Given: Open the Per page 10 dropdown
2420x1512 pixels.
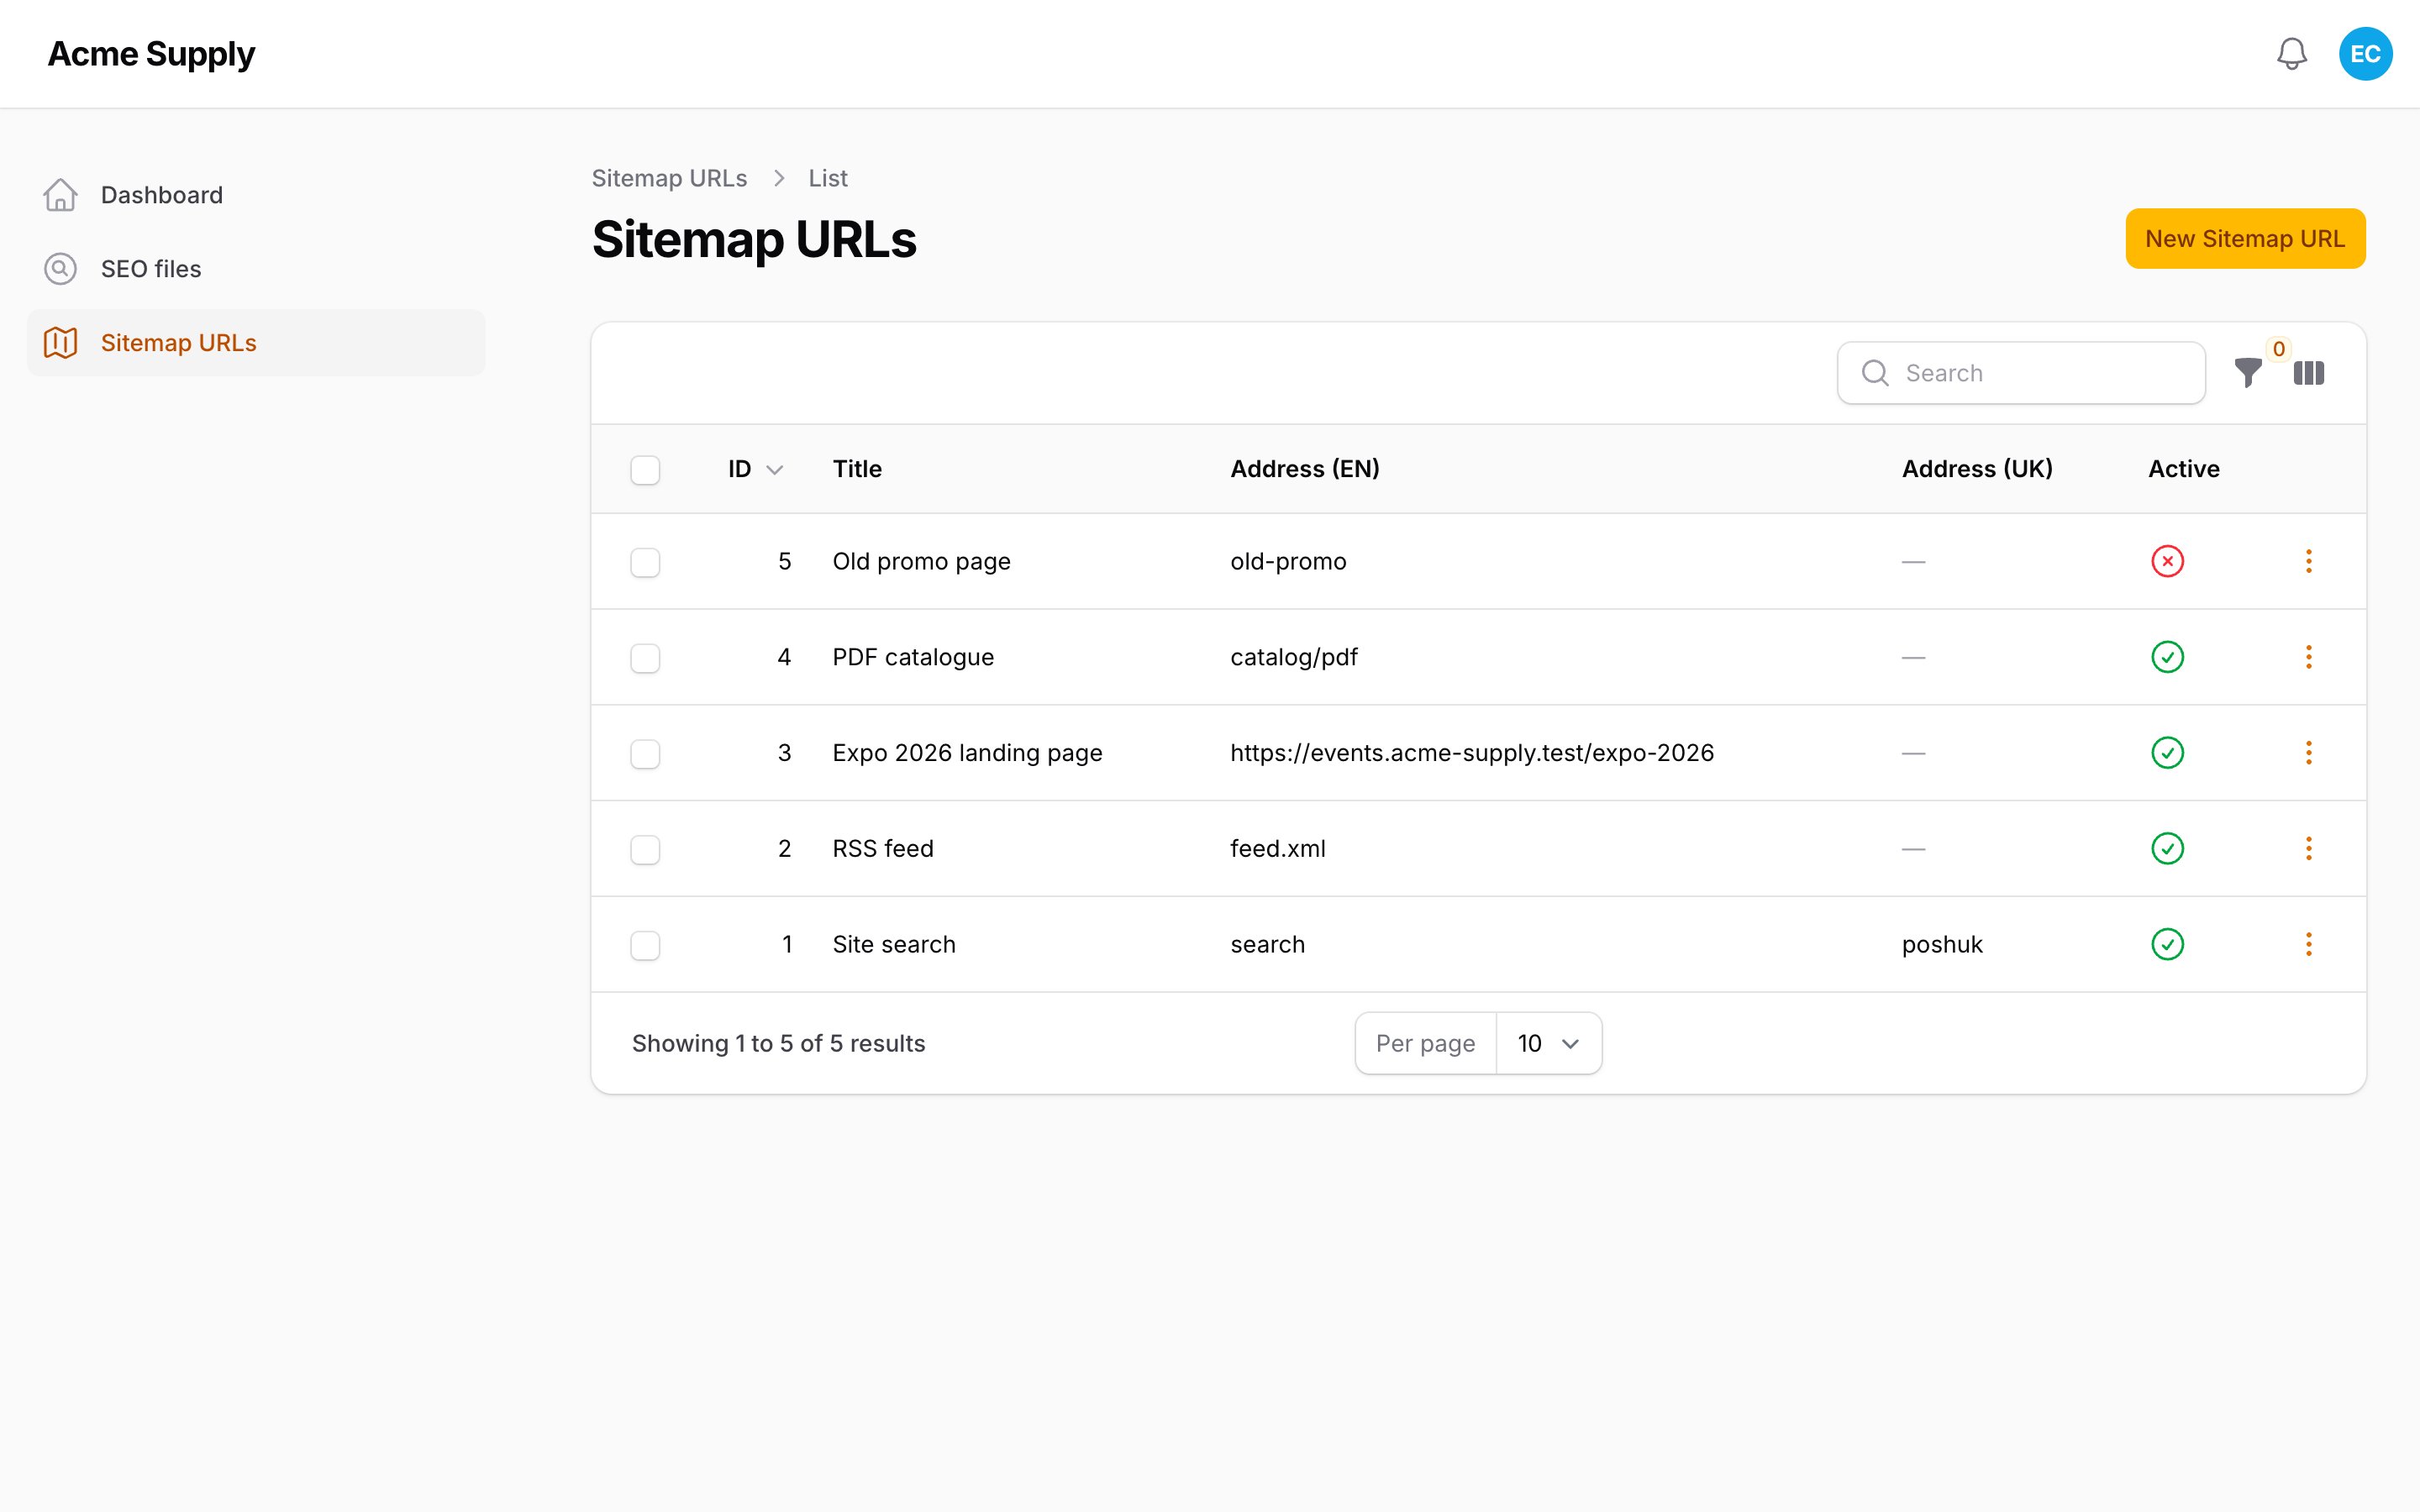Looking at the screenshot, I should tap(1548, 1043).
